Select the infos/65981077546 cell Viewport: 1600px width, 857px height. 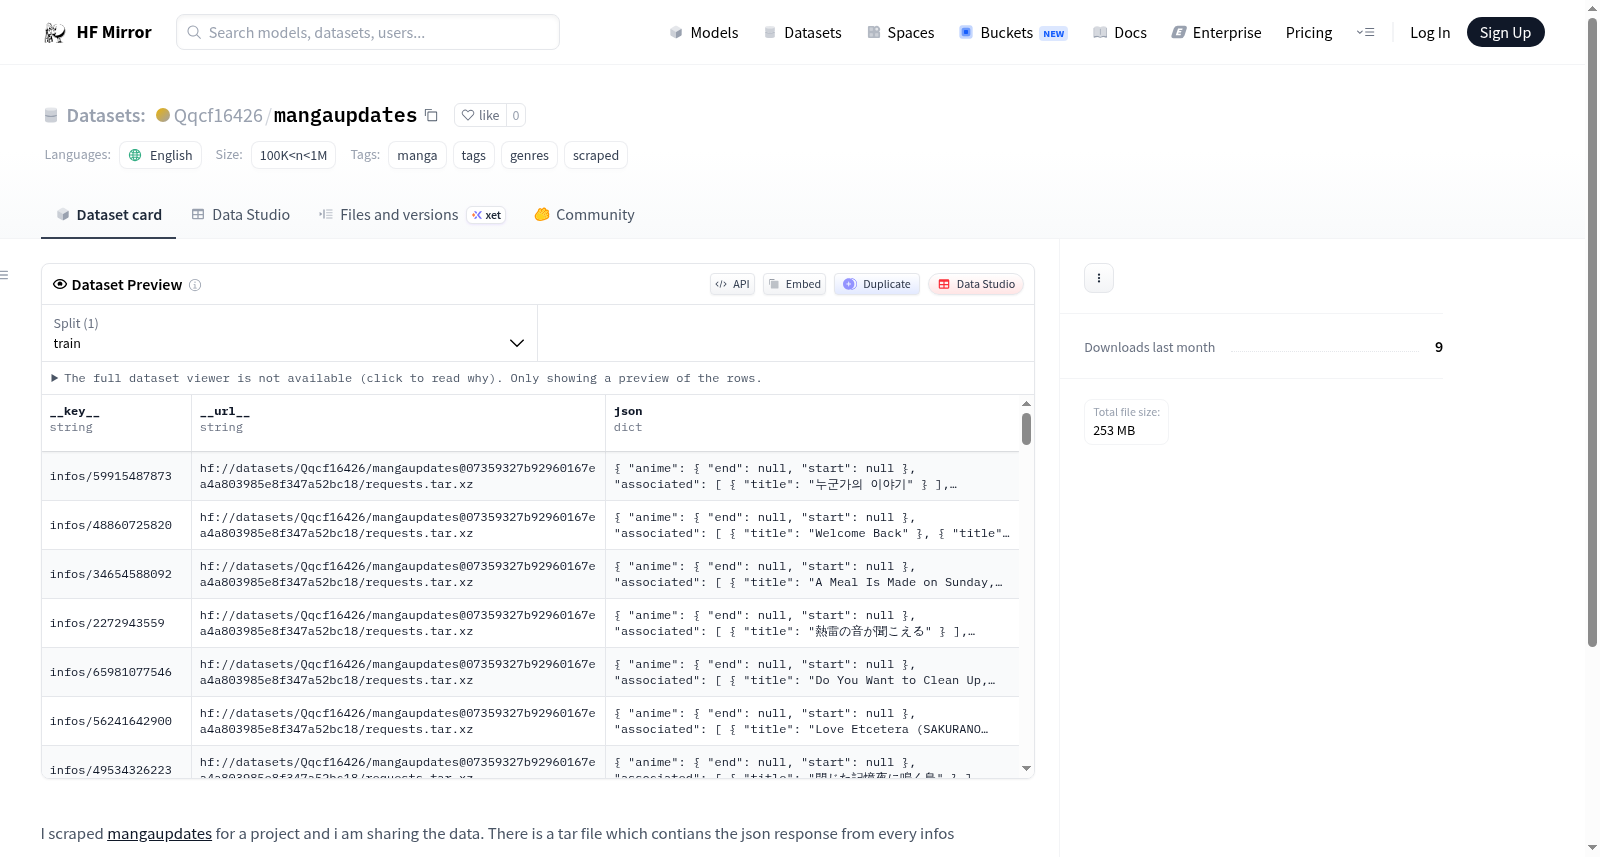(117, 672)
